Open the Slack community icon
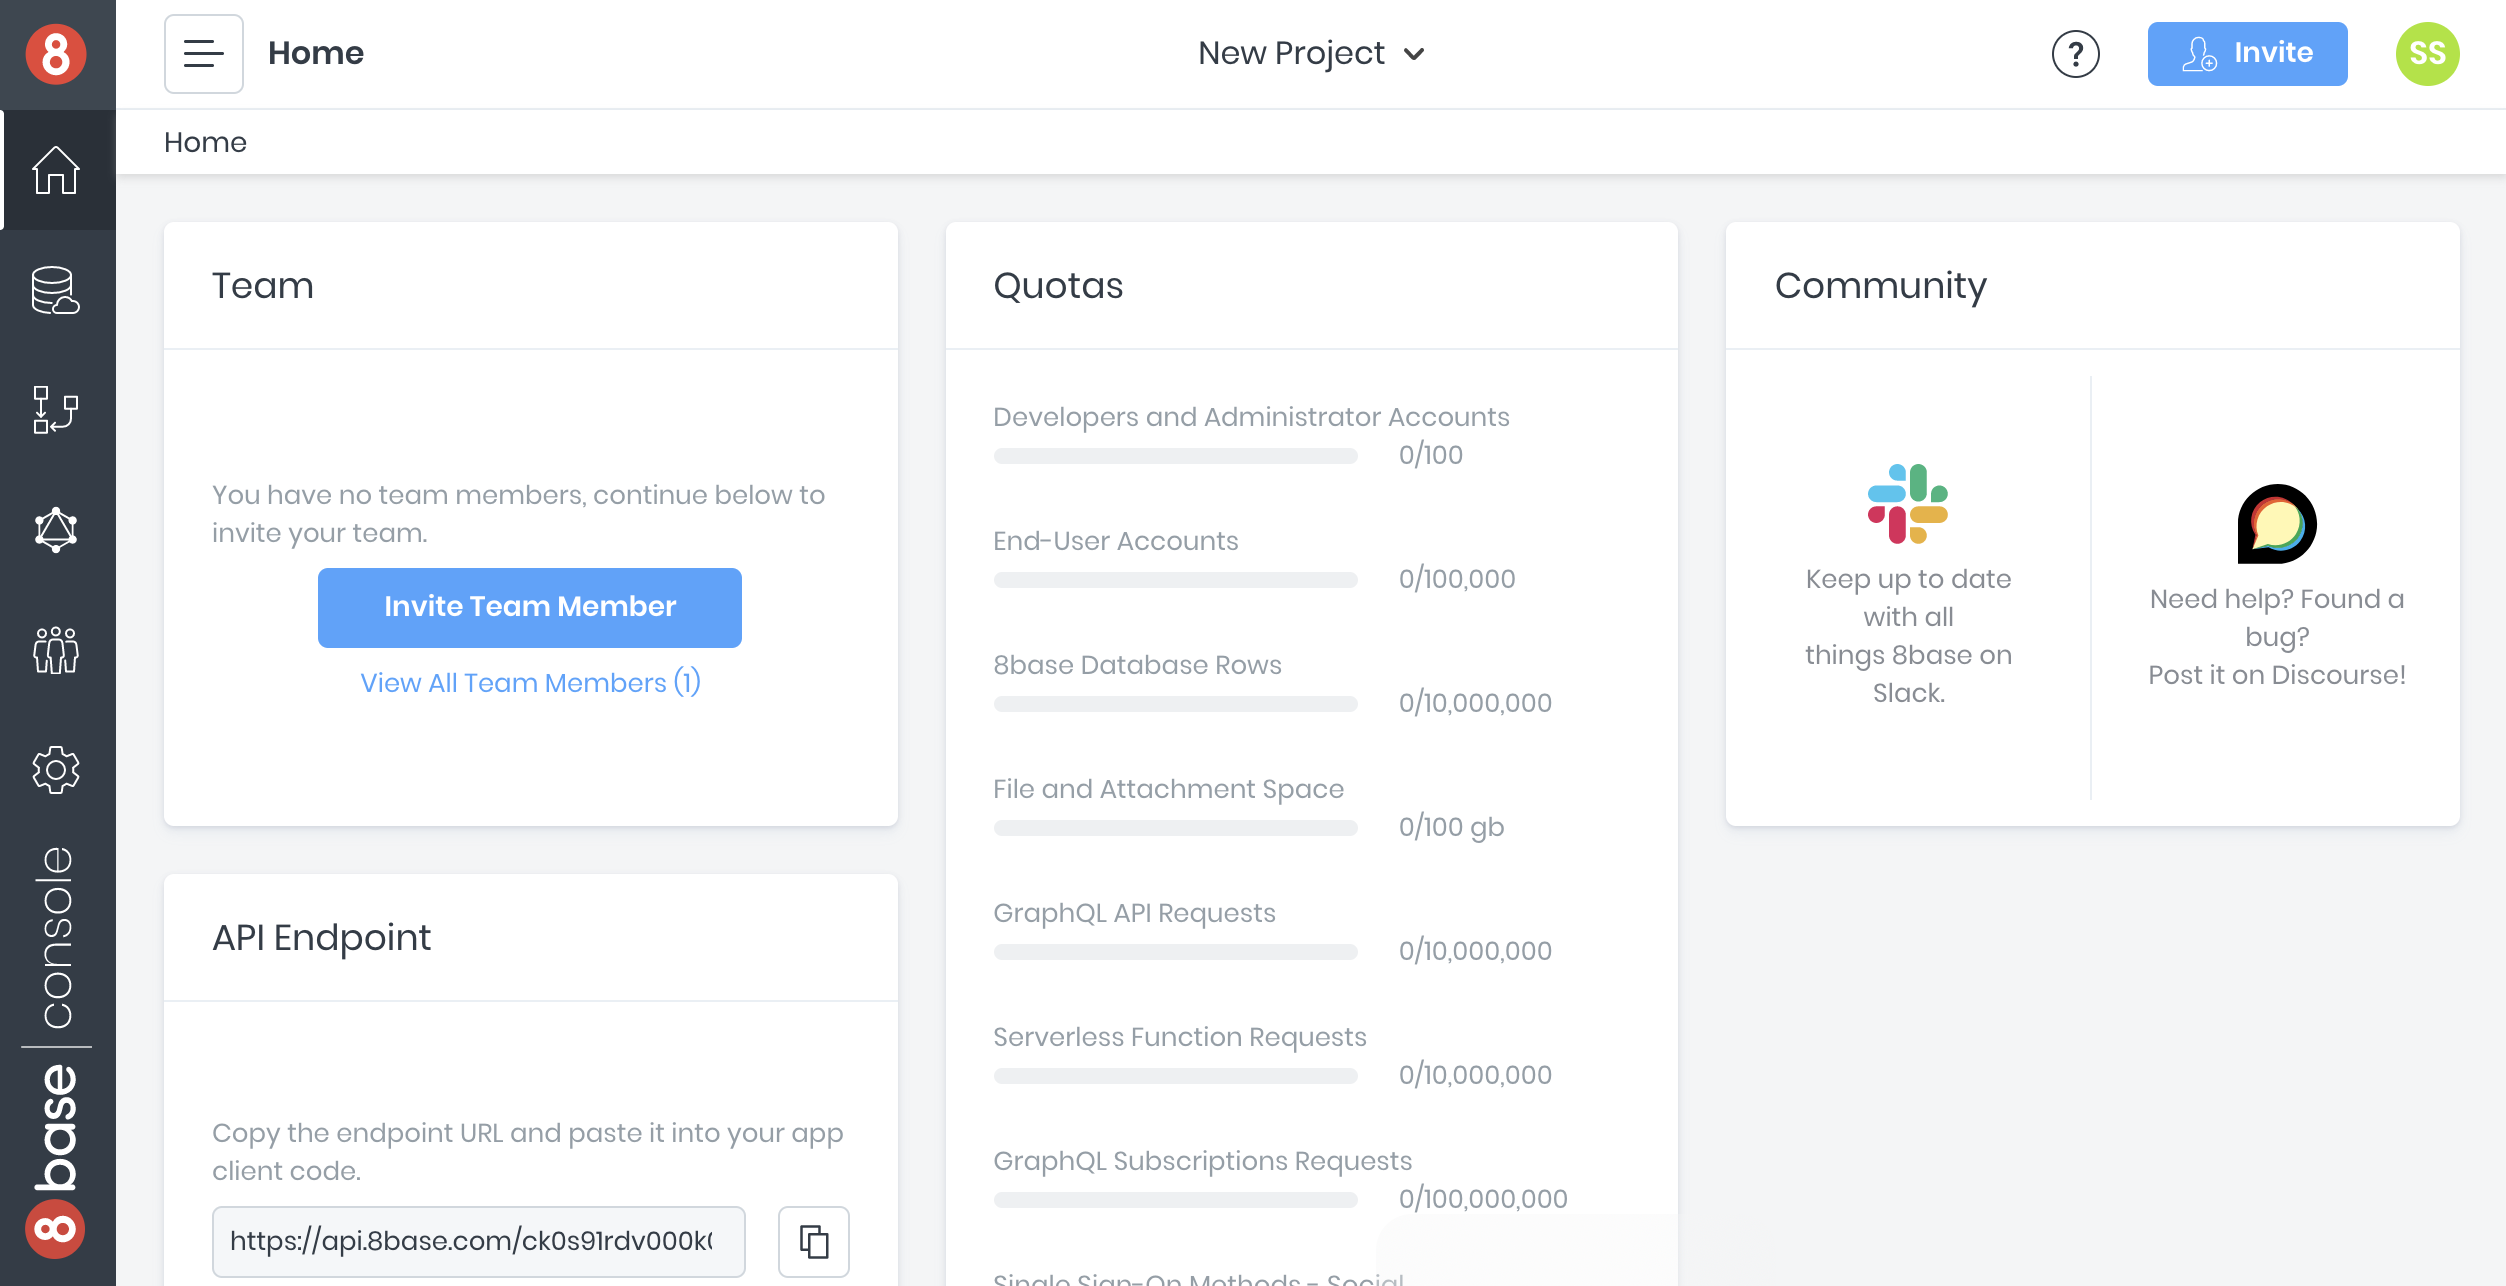The image size is (2506, 1286). pyautogui.click(x=1907, y=504)
